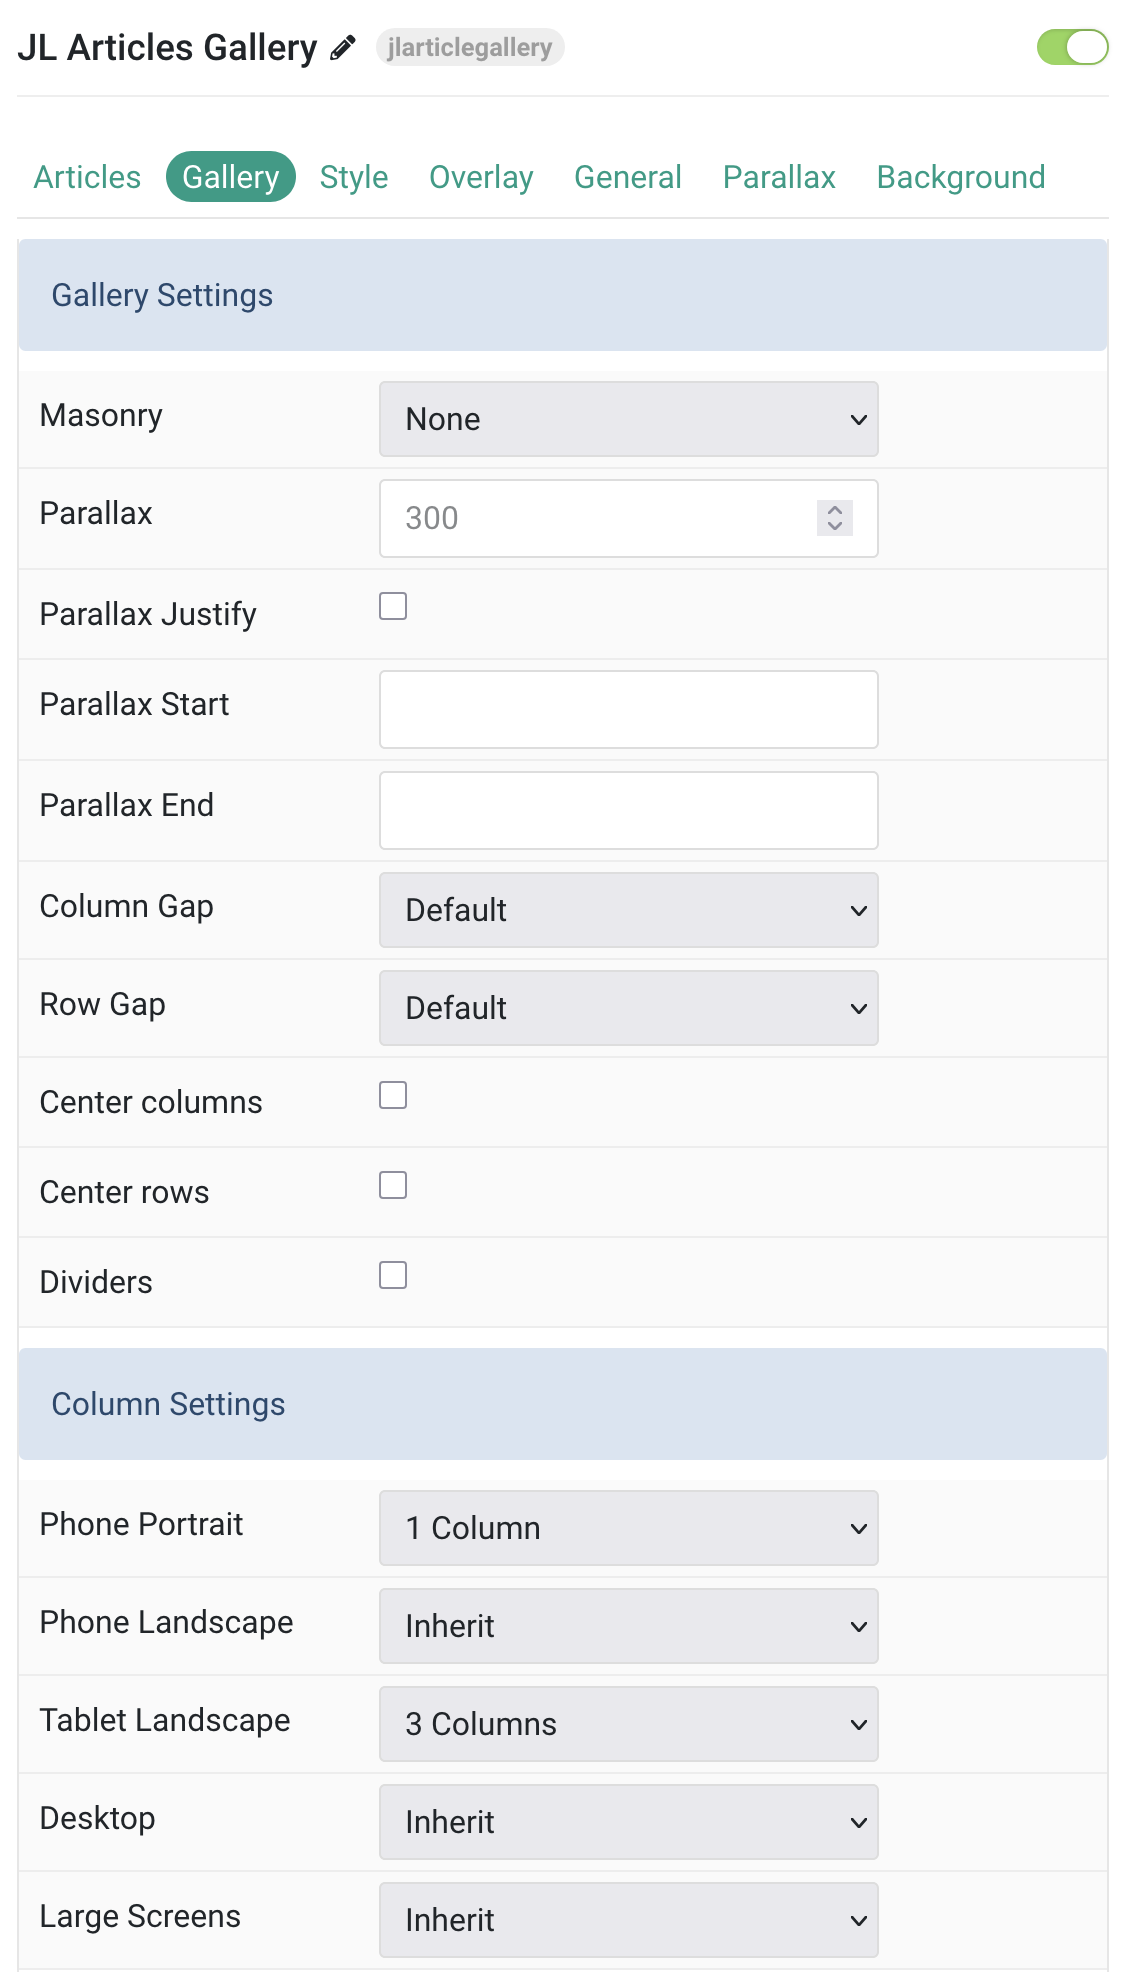1128x1972 pixels.
Task: Click the Parallax End input field
Action: 629,810
